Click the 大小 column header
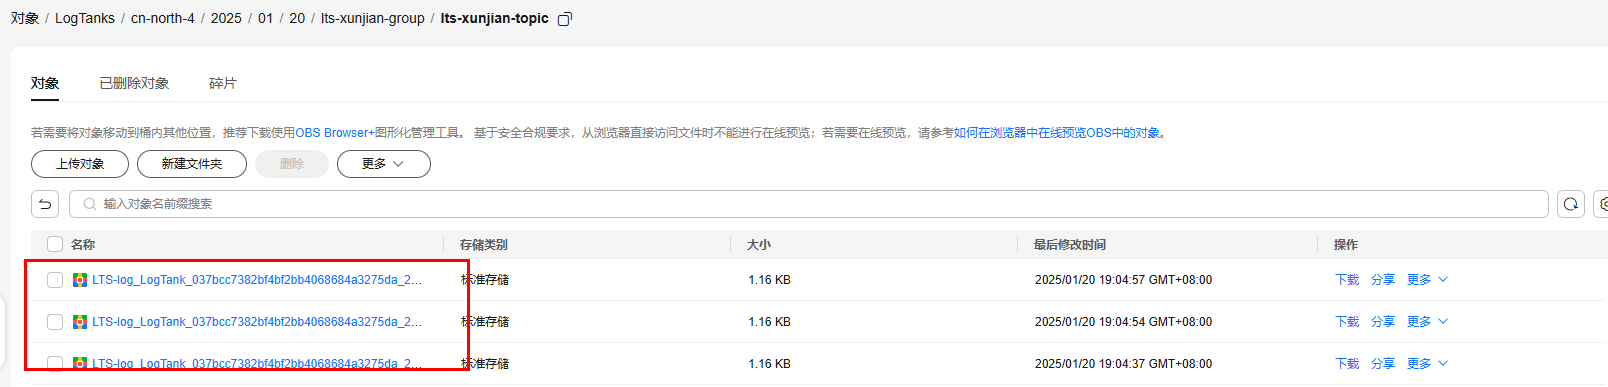The width and height of the screenshot is (1608, 387). [x=759, y=244]
